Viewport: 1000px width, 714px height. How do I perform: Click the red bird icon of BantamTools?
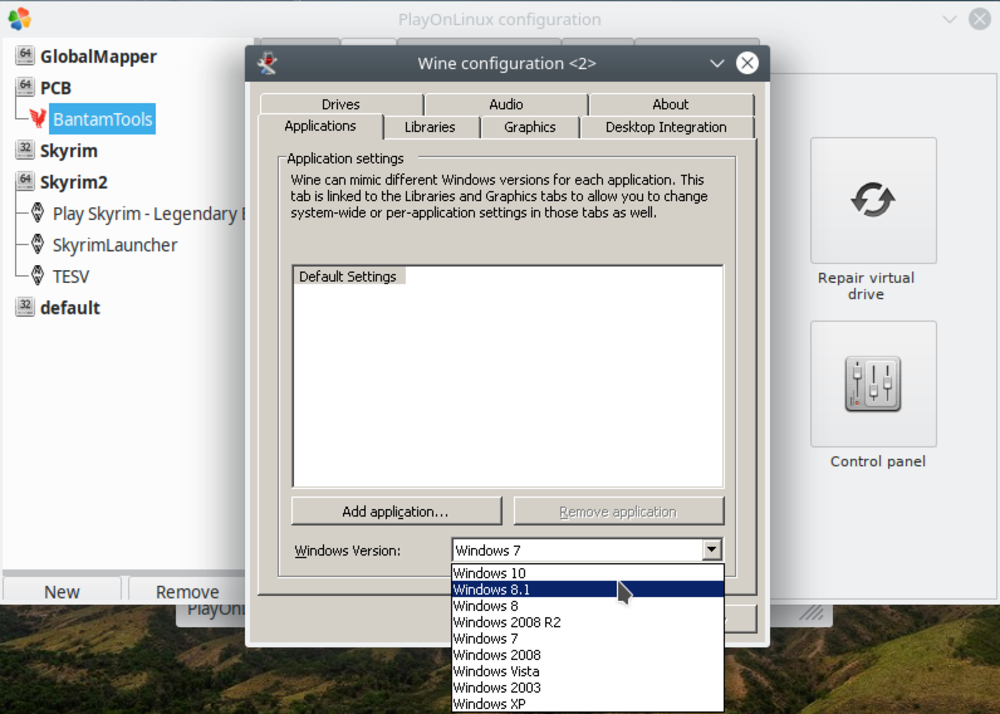38,119
